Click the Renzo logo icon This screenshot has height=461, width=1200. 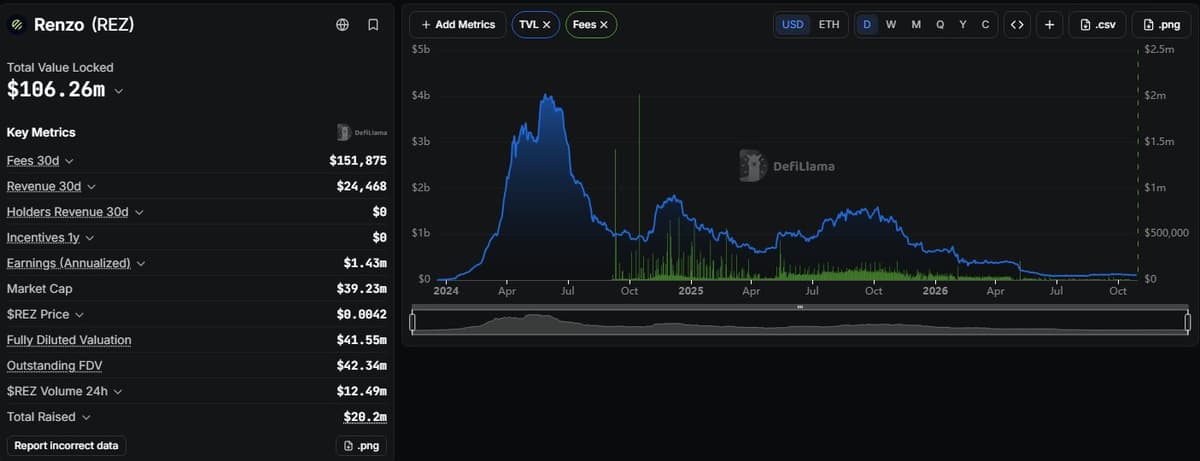coord(17,25)
